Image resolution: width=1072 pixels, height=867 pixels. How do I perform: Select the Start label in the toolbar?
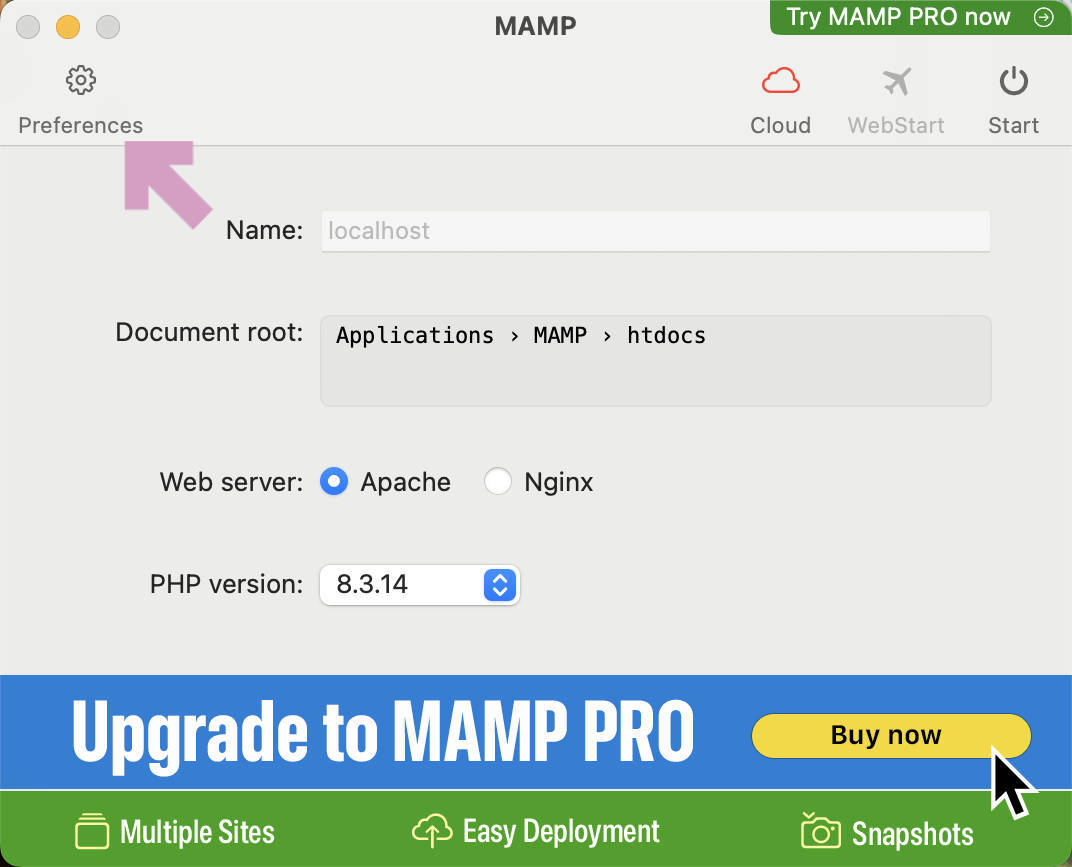click(1013, 125)
